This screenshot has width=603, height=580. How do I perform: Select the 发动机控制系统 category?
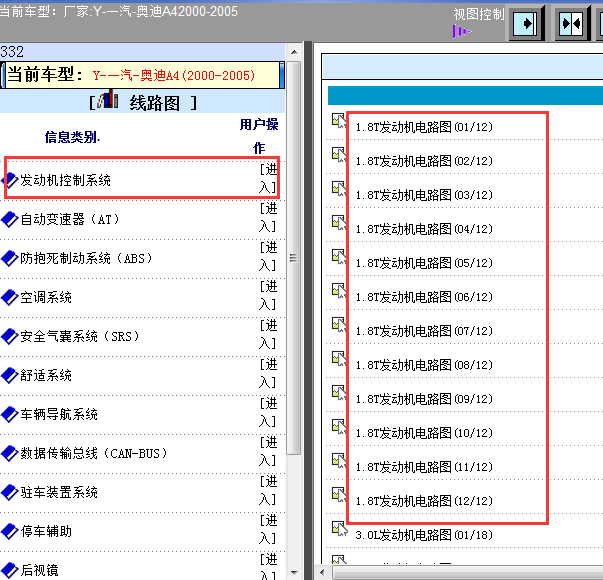click(65, 180)
